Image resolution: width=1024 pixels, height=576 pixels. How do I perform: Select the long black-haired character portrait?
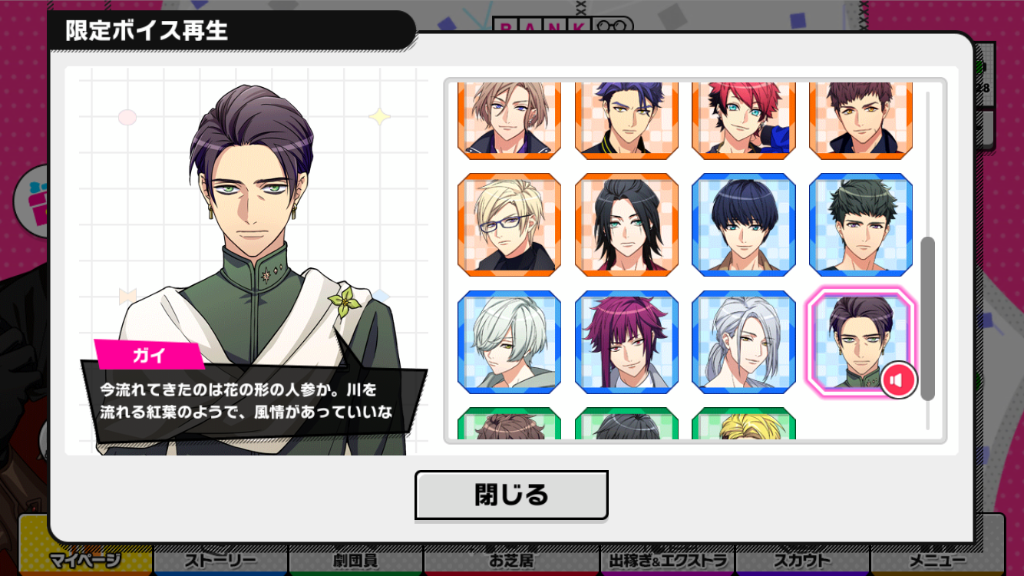626,225
